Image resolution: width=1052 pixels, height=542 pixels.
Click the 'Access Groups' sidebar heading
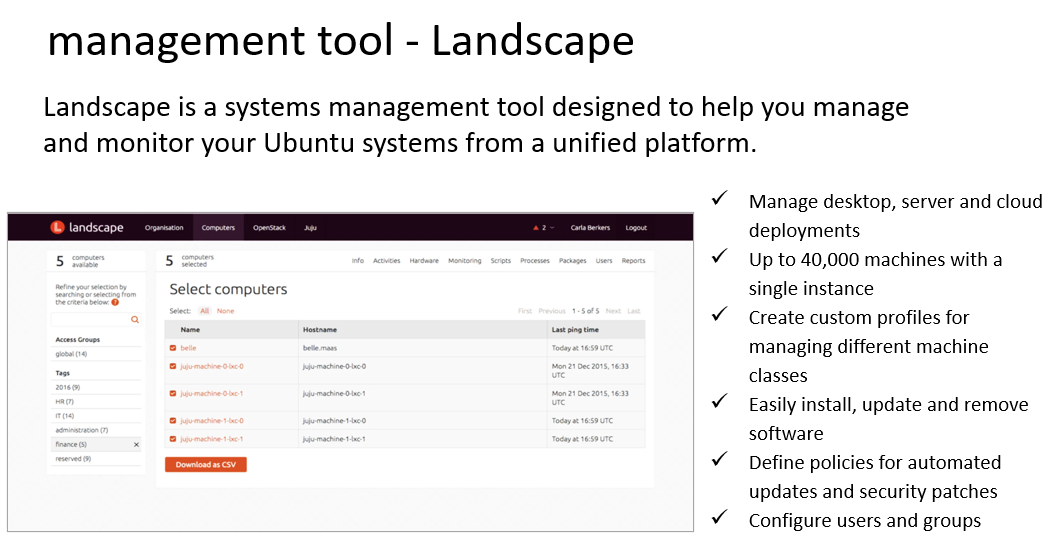[x=78, y=340]
